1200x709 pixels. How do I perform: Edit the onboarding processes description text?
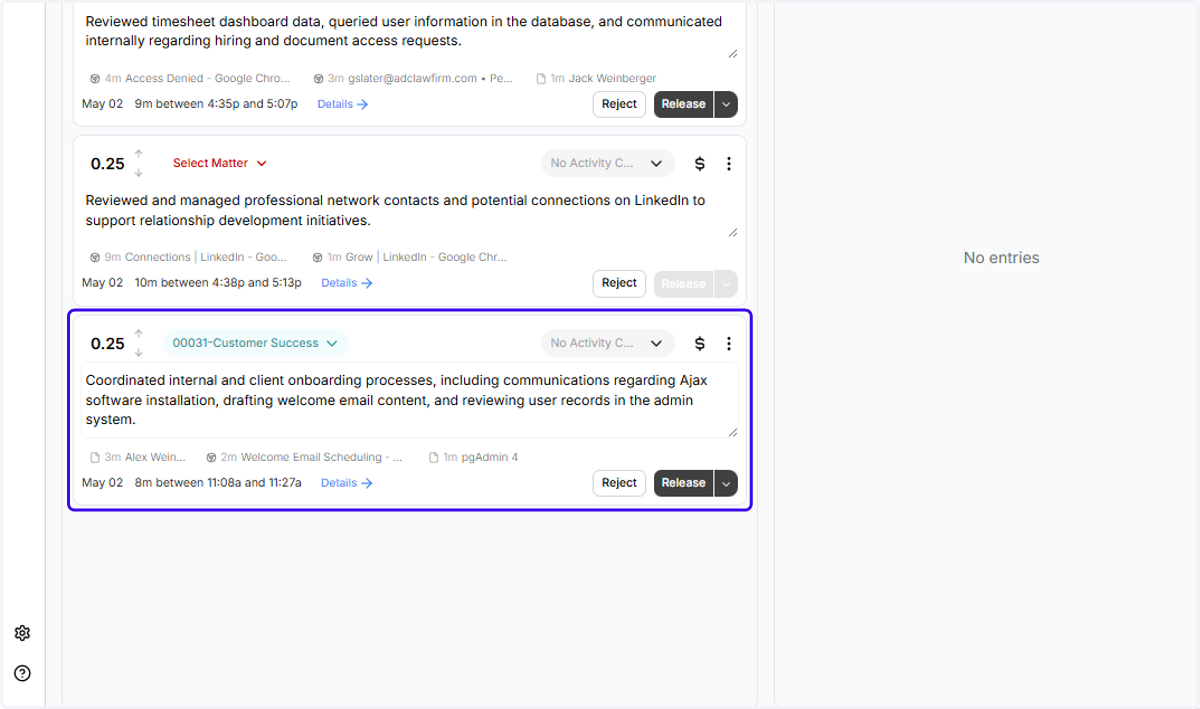tap(410, 400)
